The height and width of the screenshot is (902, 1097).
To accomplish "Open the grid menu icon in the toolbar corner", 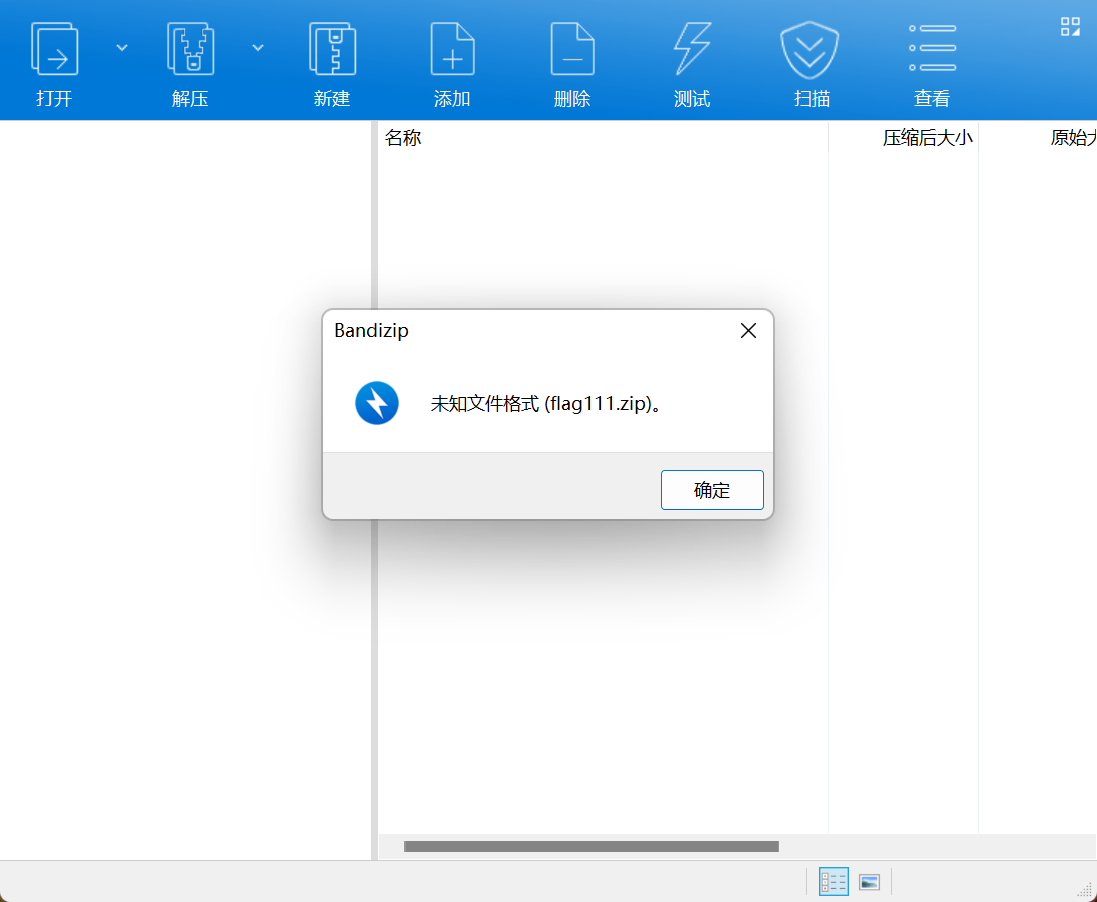I will 1070,27.
